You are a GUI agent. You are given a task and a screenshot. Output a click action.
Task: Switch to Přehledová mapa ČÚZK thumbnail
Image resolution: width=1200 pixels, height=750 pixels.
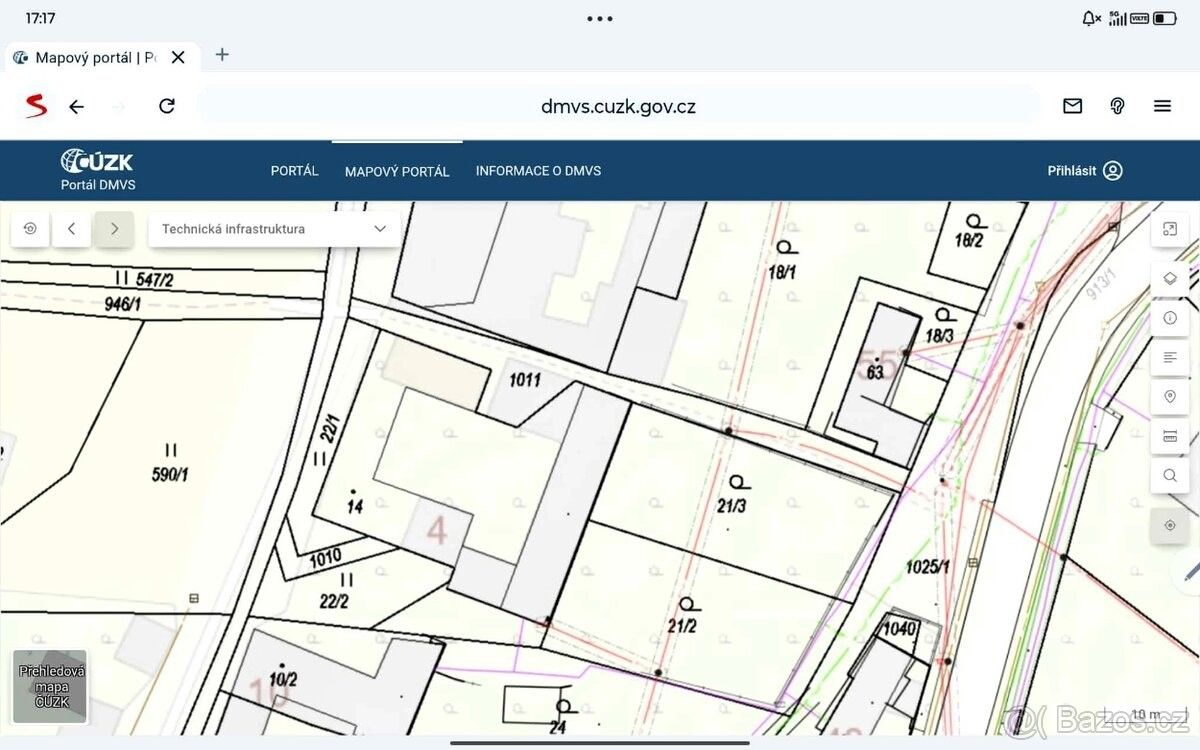point(50,687)
